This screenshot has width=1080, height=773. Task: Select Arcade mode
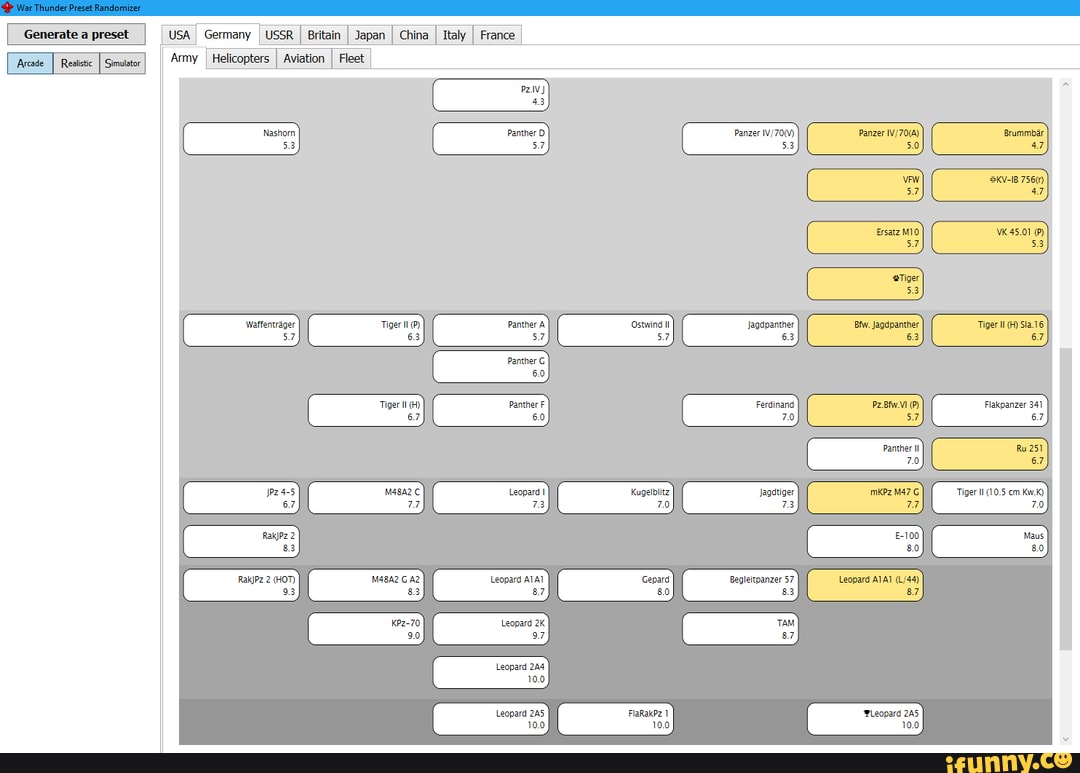pos(30,63)
